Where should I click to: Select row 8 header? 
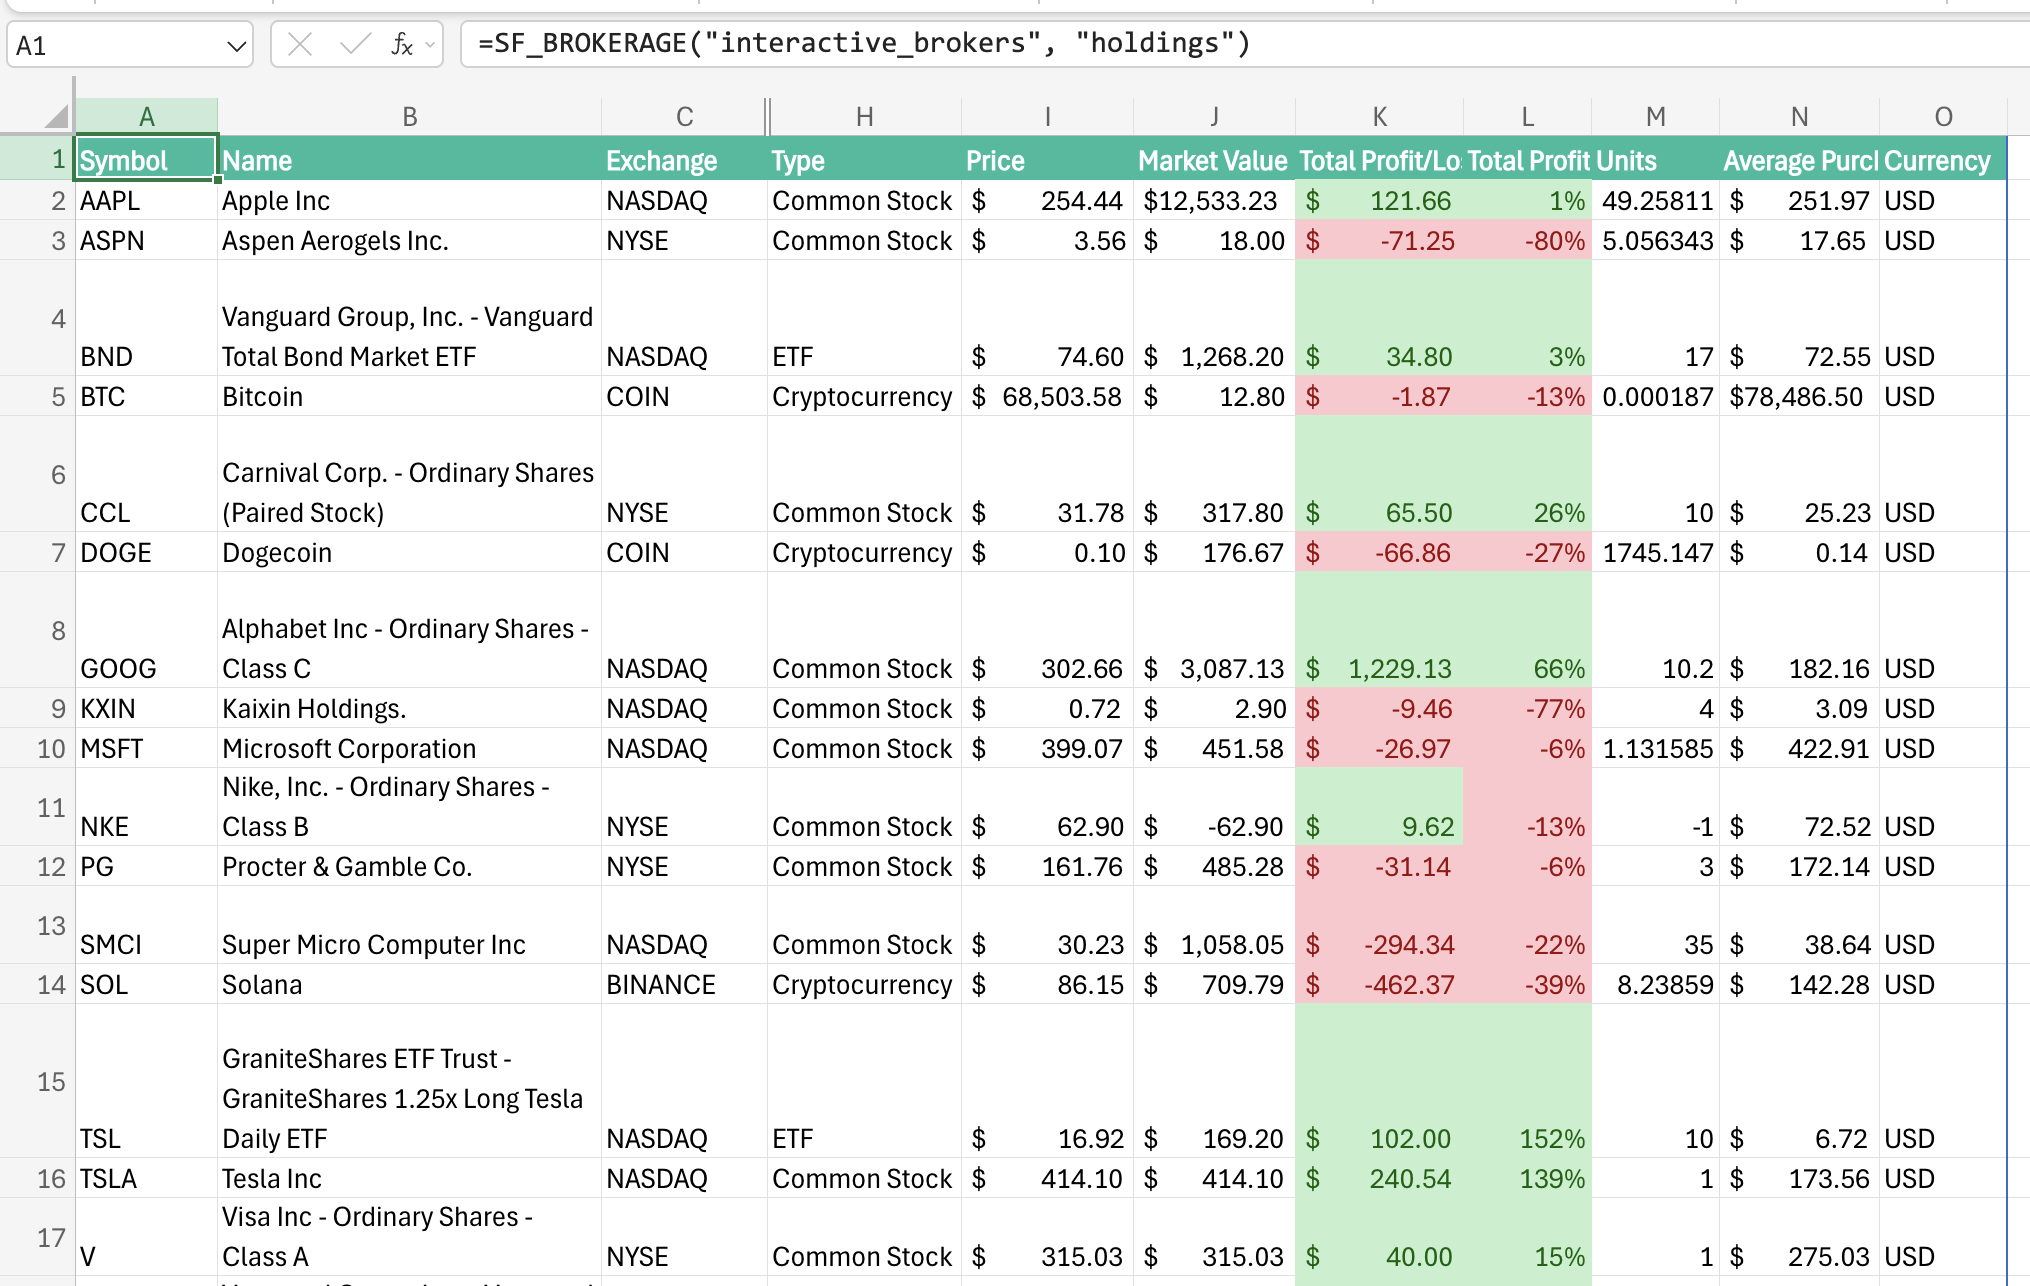[x=37, y=630]
